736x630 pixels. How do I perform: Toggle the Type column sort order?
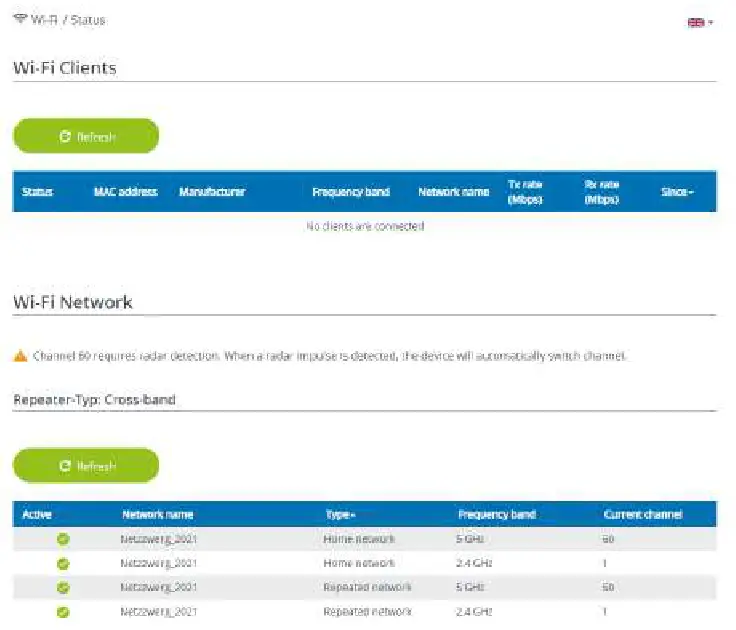point(340,515)
